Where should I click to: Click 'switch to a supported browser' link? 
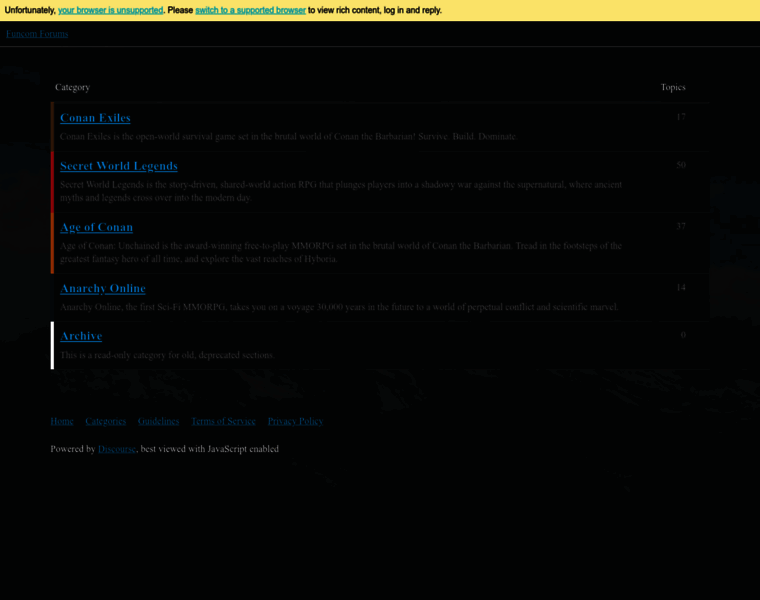(x=250, y=10)
